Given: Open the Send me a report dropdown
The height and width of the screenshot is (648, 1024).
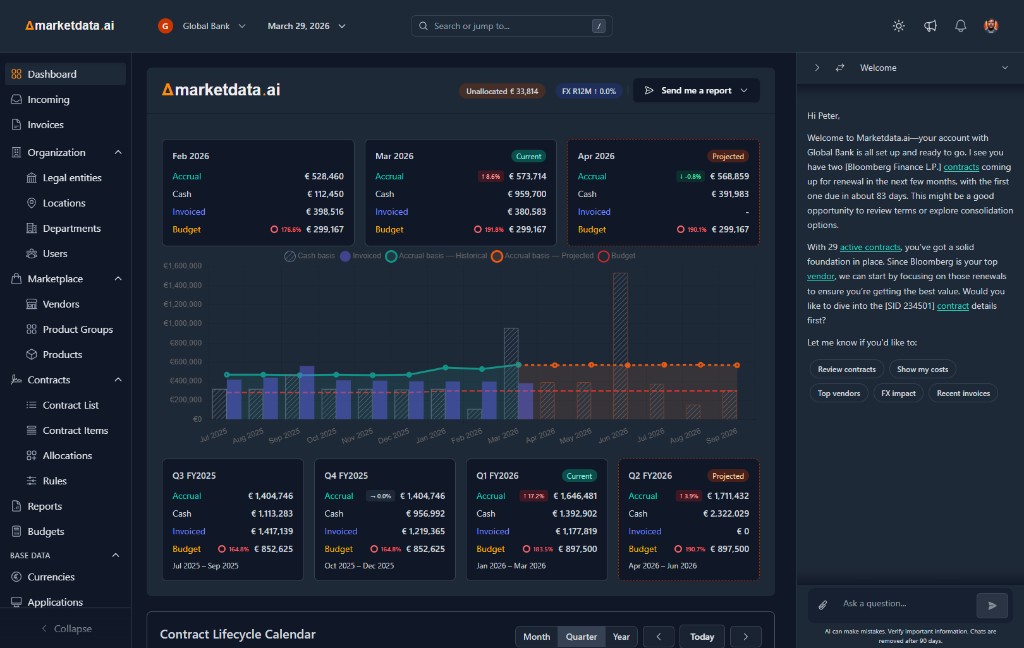Looking at the screenshot, I should [x=696, y=90].
